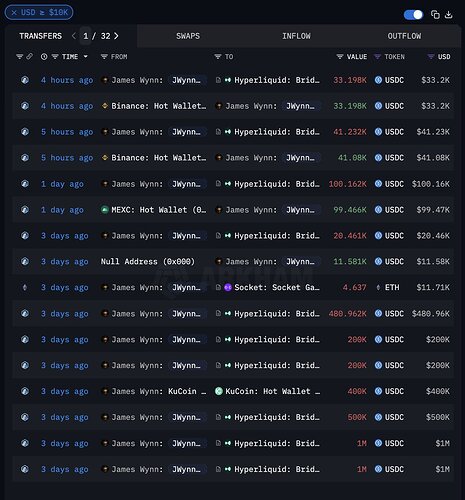Click the Ethereum chain icon in Socket row

point(25,287)
